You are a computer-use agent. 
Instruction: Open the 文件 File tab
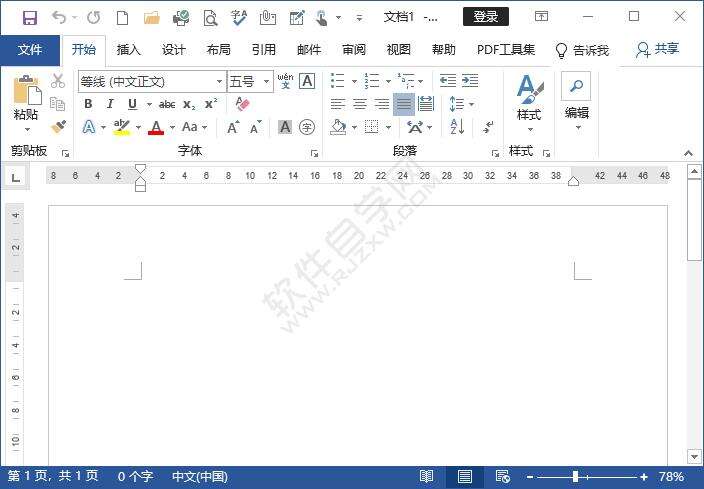click(x=30, y=49)
